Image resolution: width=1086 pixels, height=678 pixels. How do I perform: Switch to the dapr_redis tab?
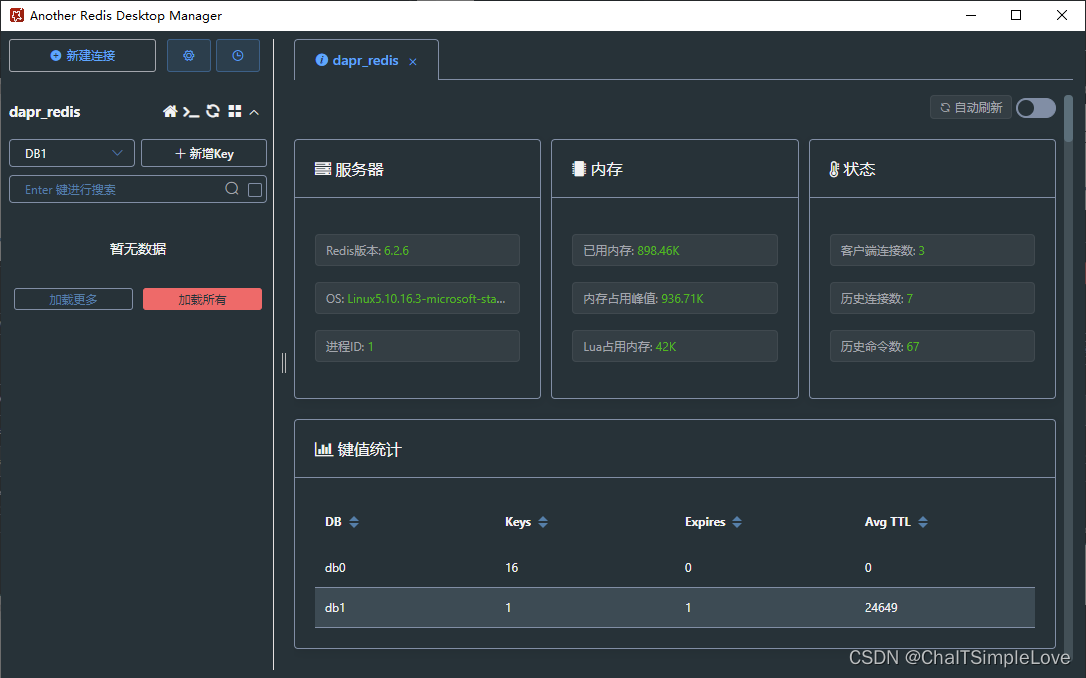coord(365,60)
